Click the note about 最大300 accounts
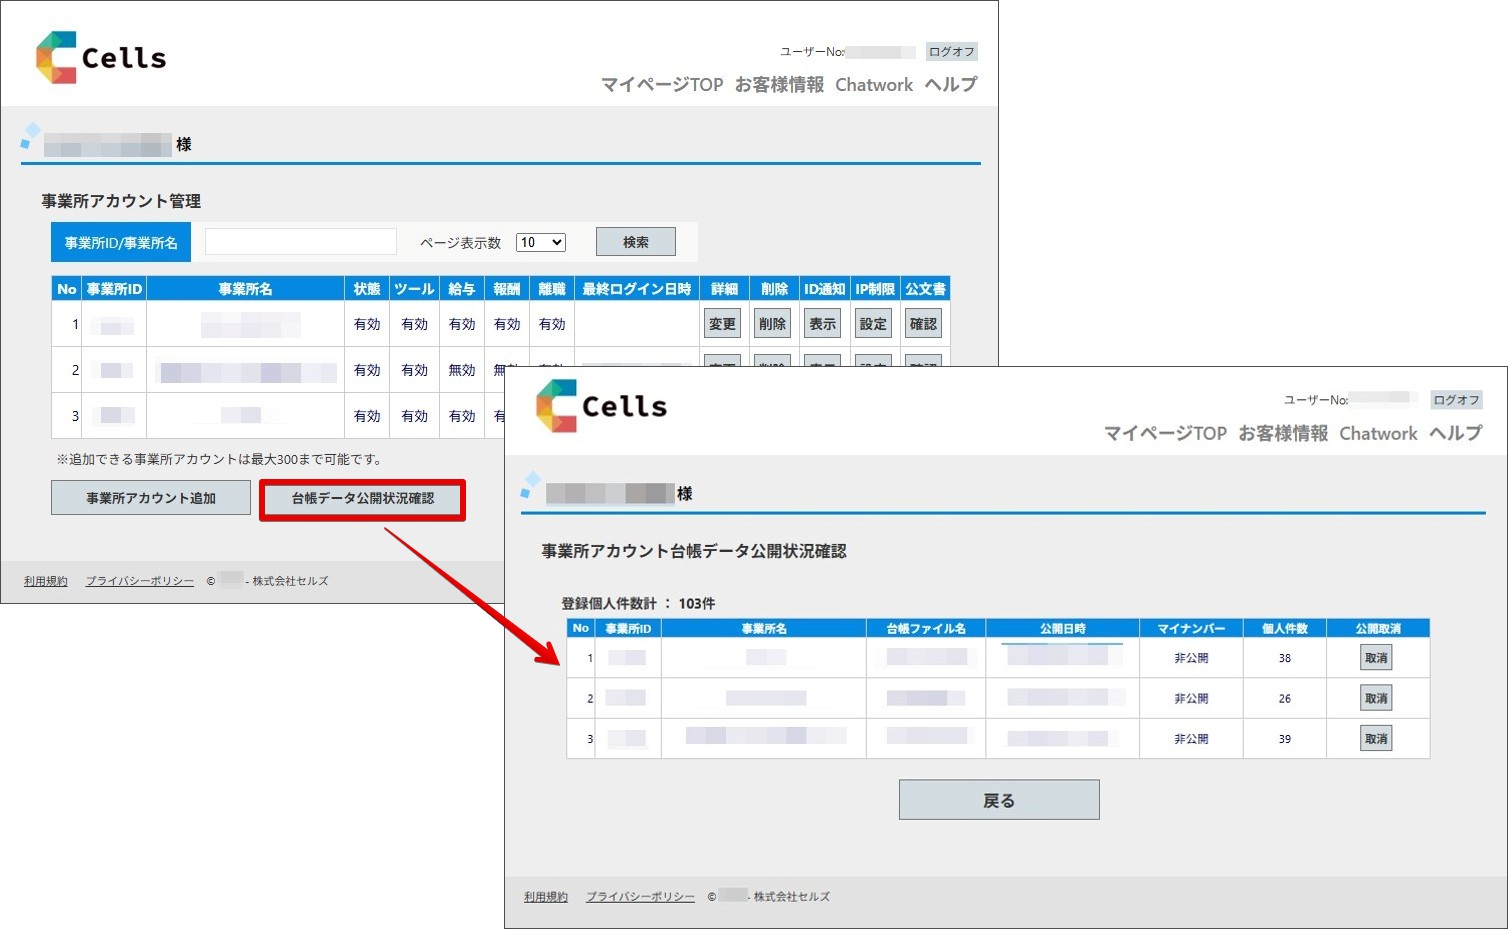1508x930 pixels. coord(220,460)
